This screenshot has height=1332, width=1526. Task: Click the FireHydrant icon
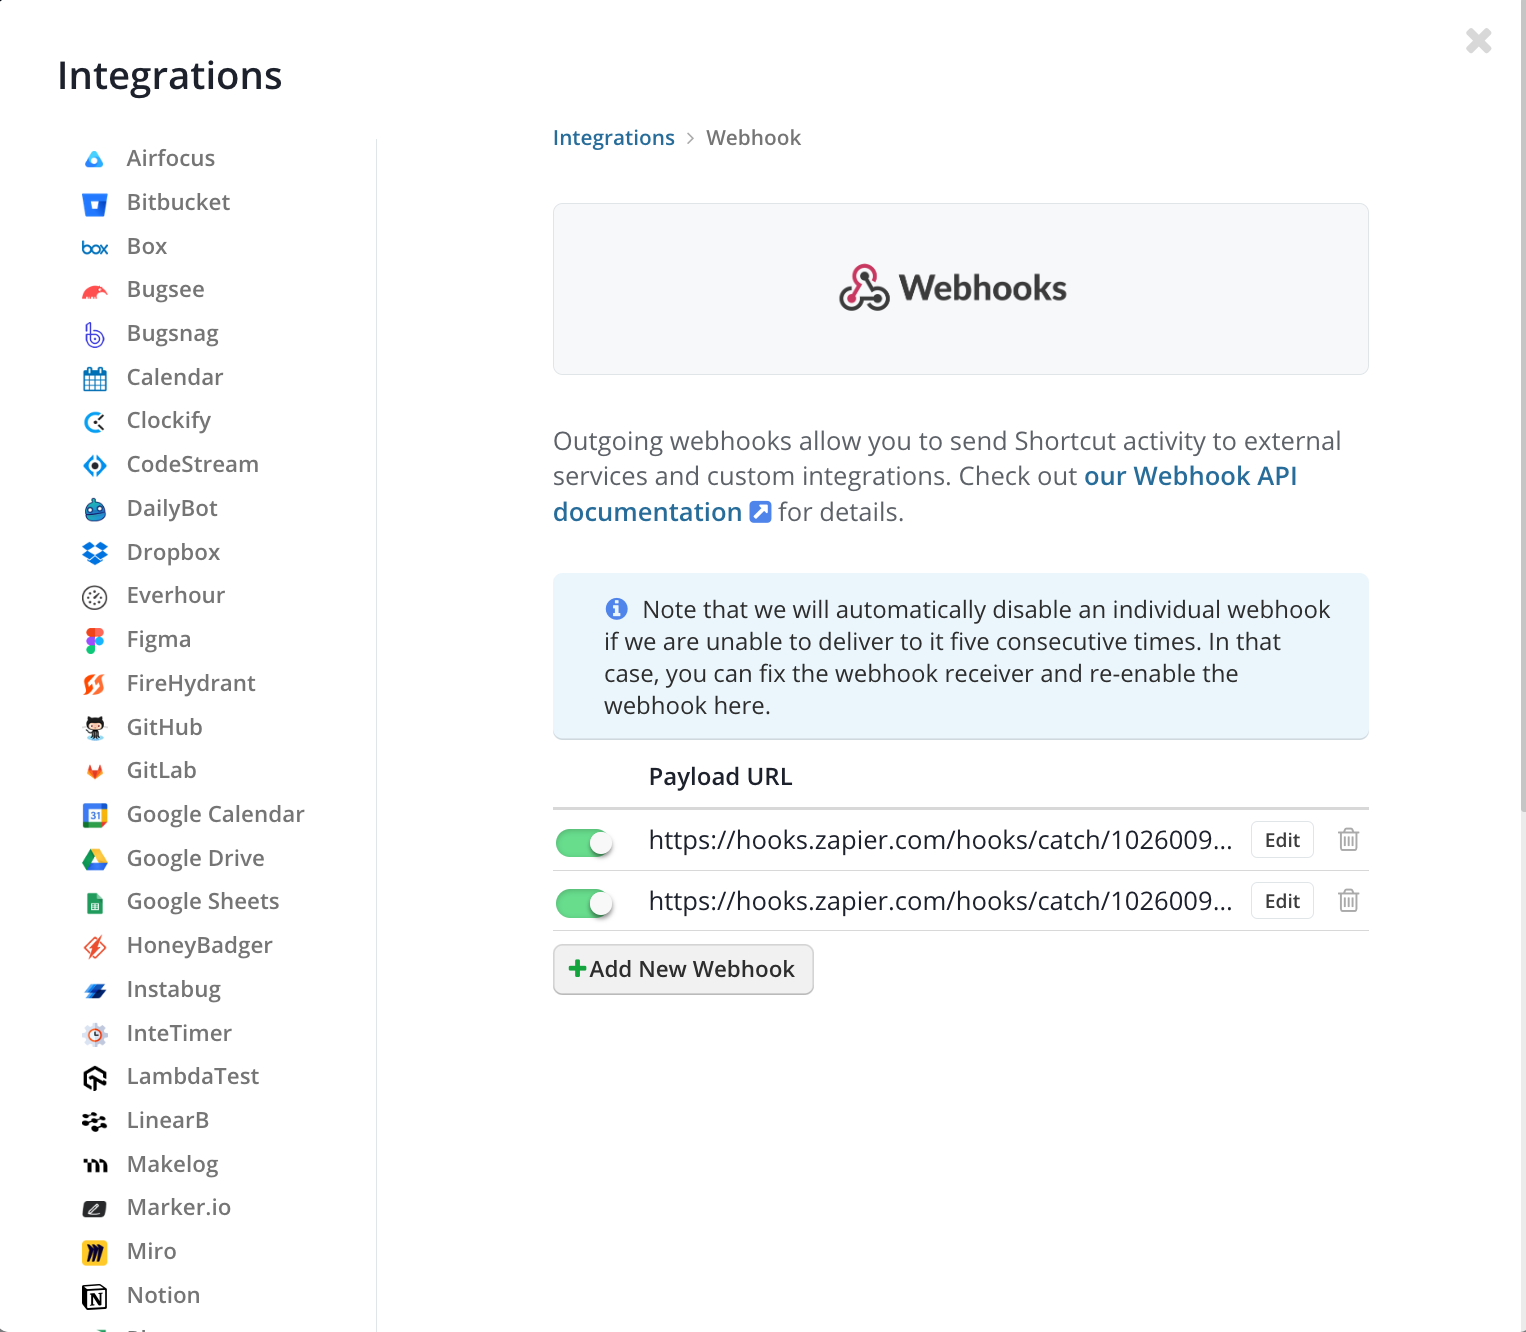tap(94, 685)
